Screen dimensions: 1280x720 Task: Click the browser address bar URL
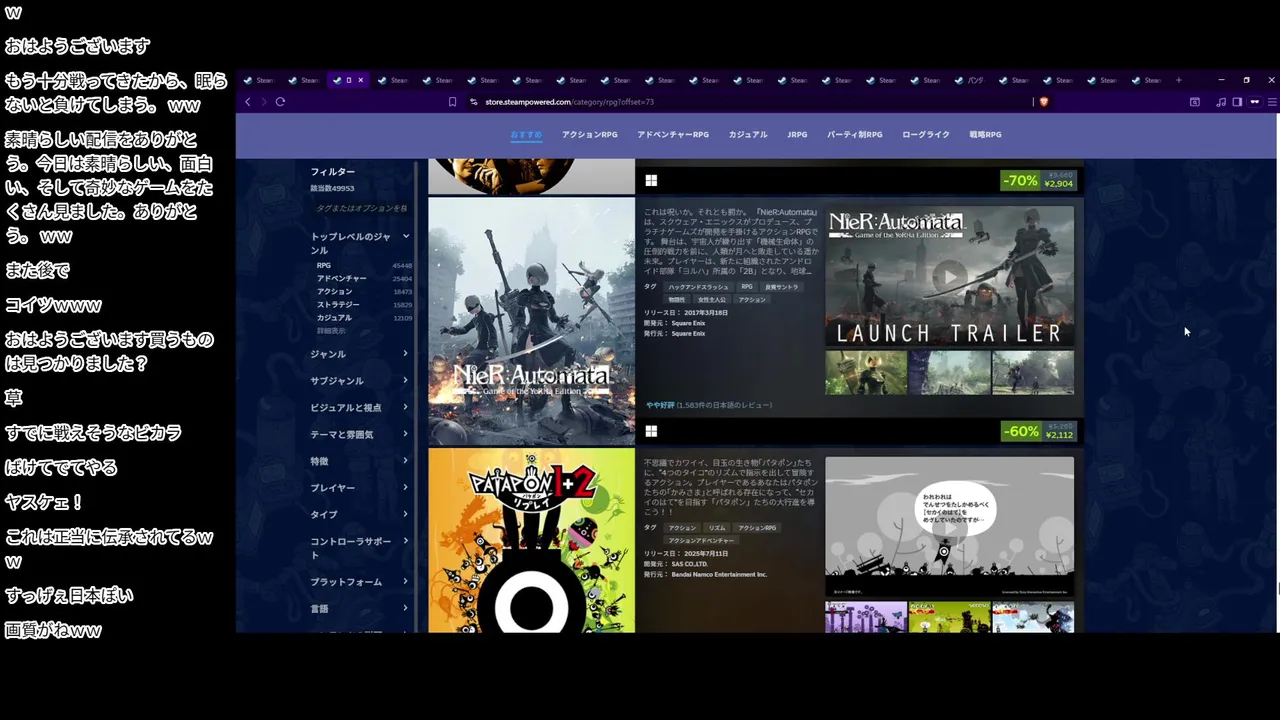point(569,101)
